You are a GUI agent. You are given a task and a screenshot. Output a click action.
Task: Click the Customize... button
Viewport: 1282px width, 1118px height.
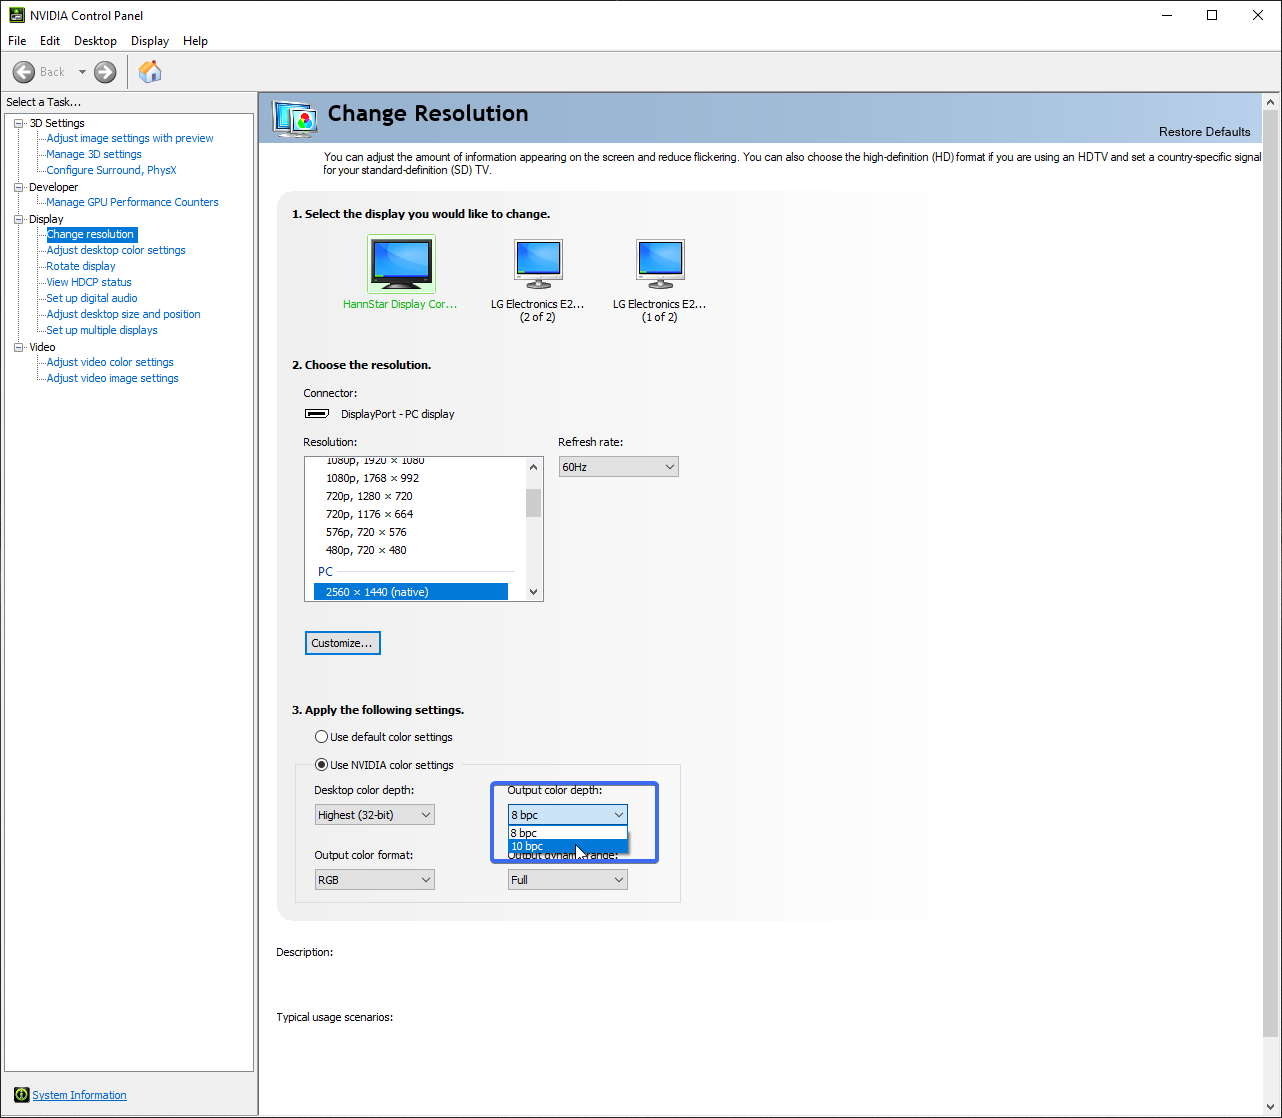tap(342, 643)
